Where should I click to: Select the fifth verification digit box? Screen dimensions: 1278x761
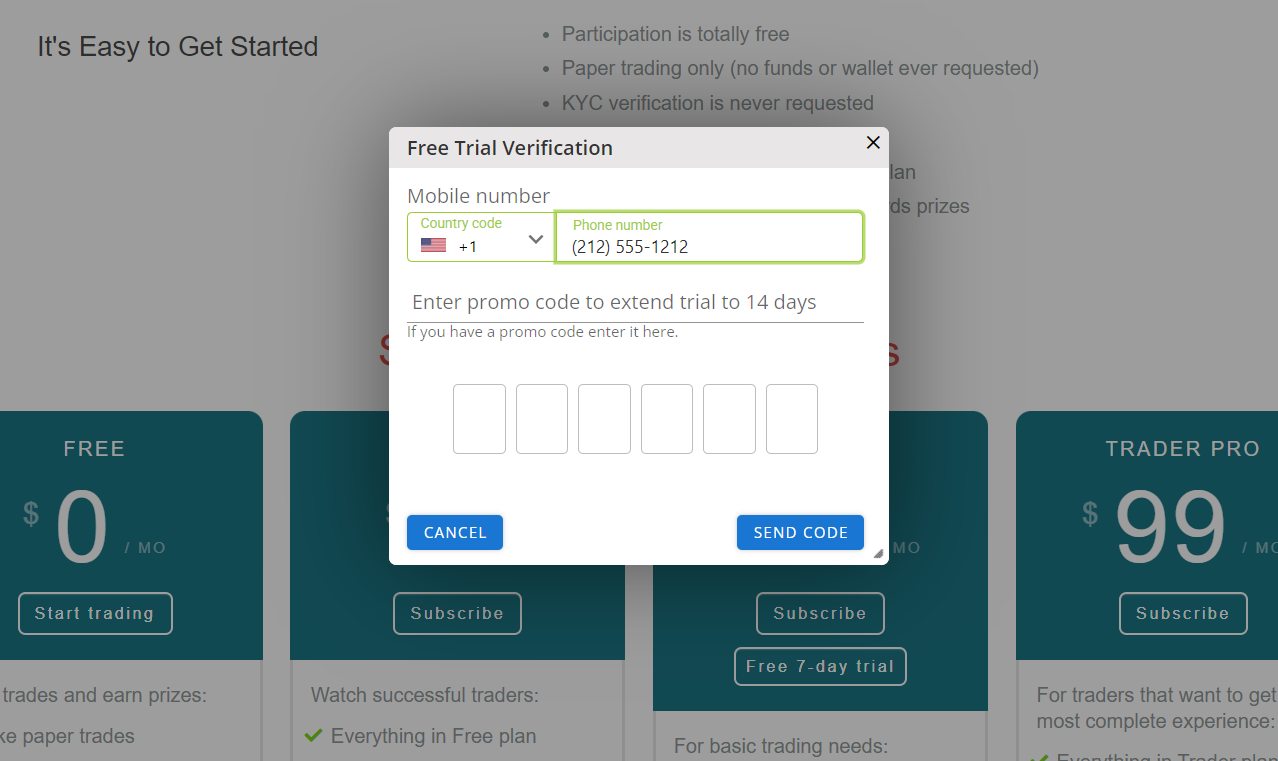tap(729, 419)
